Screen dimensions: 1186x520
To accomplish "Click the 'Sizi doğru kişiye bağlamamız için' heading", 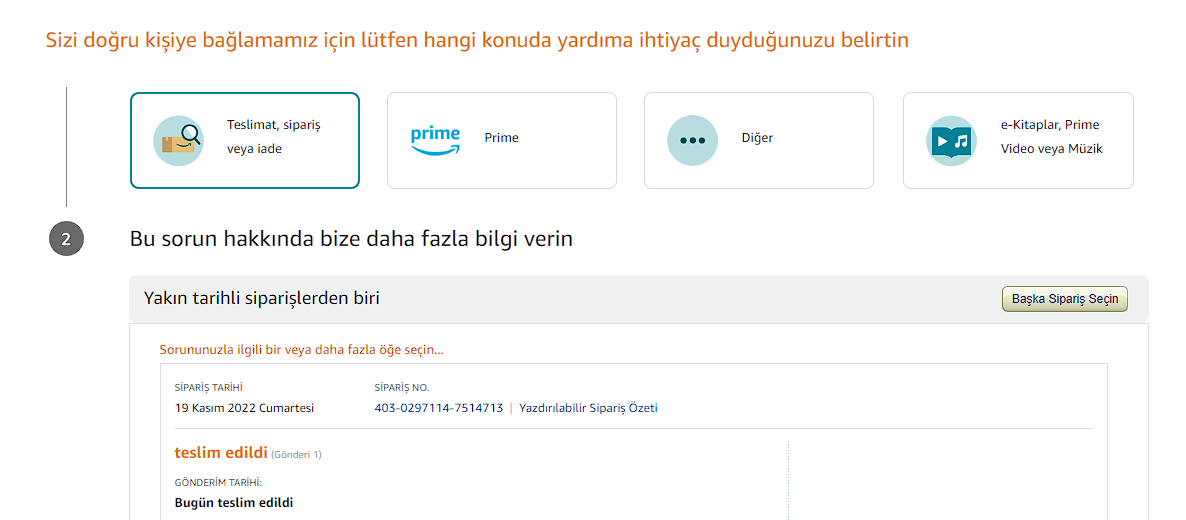I will (477, 41).
